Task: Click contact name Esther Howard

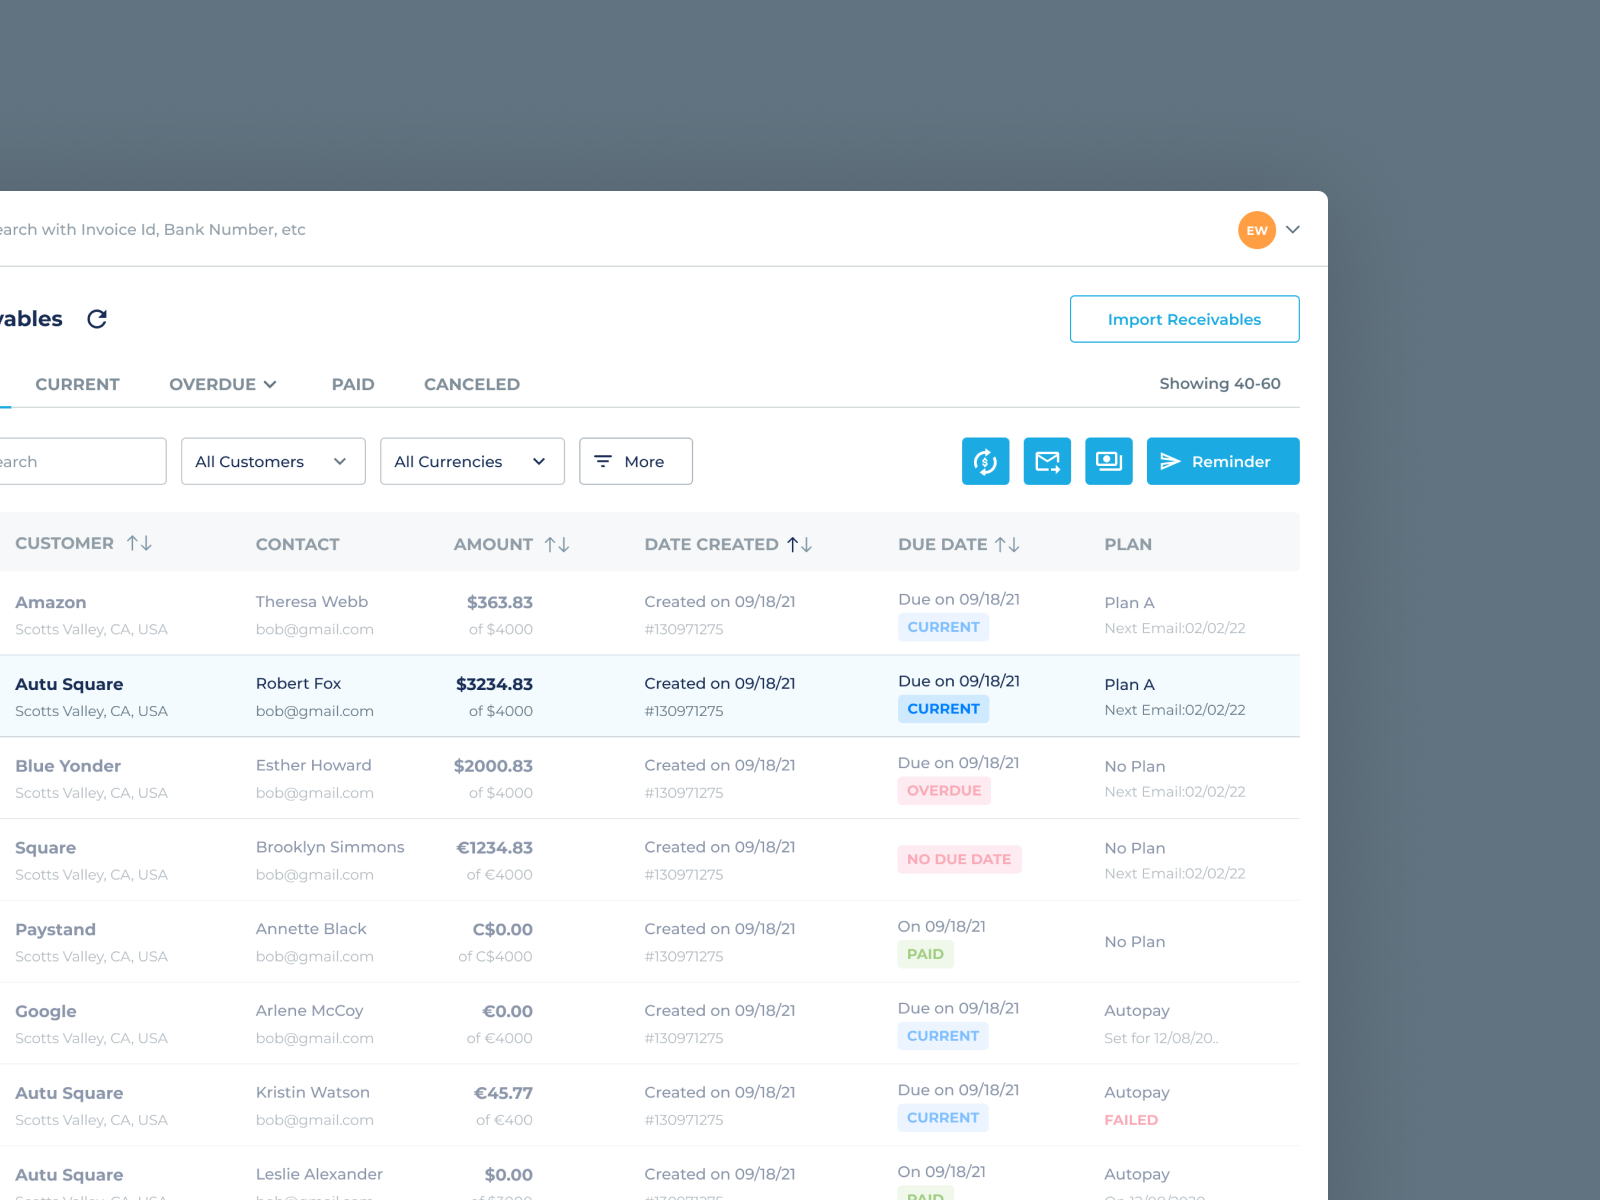Action: 314,766
